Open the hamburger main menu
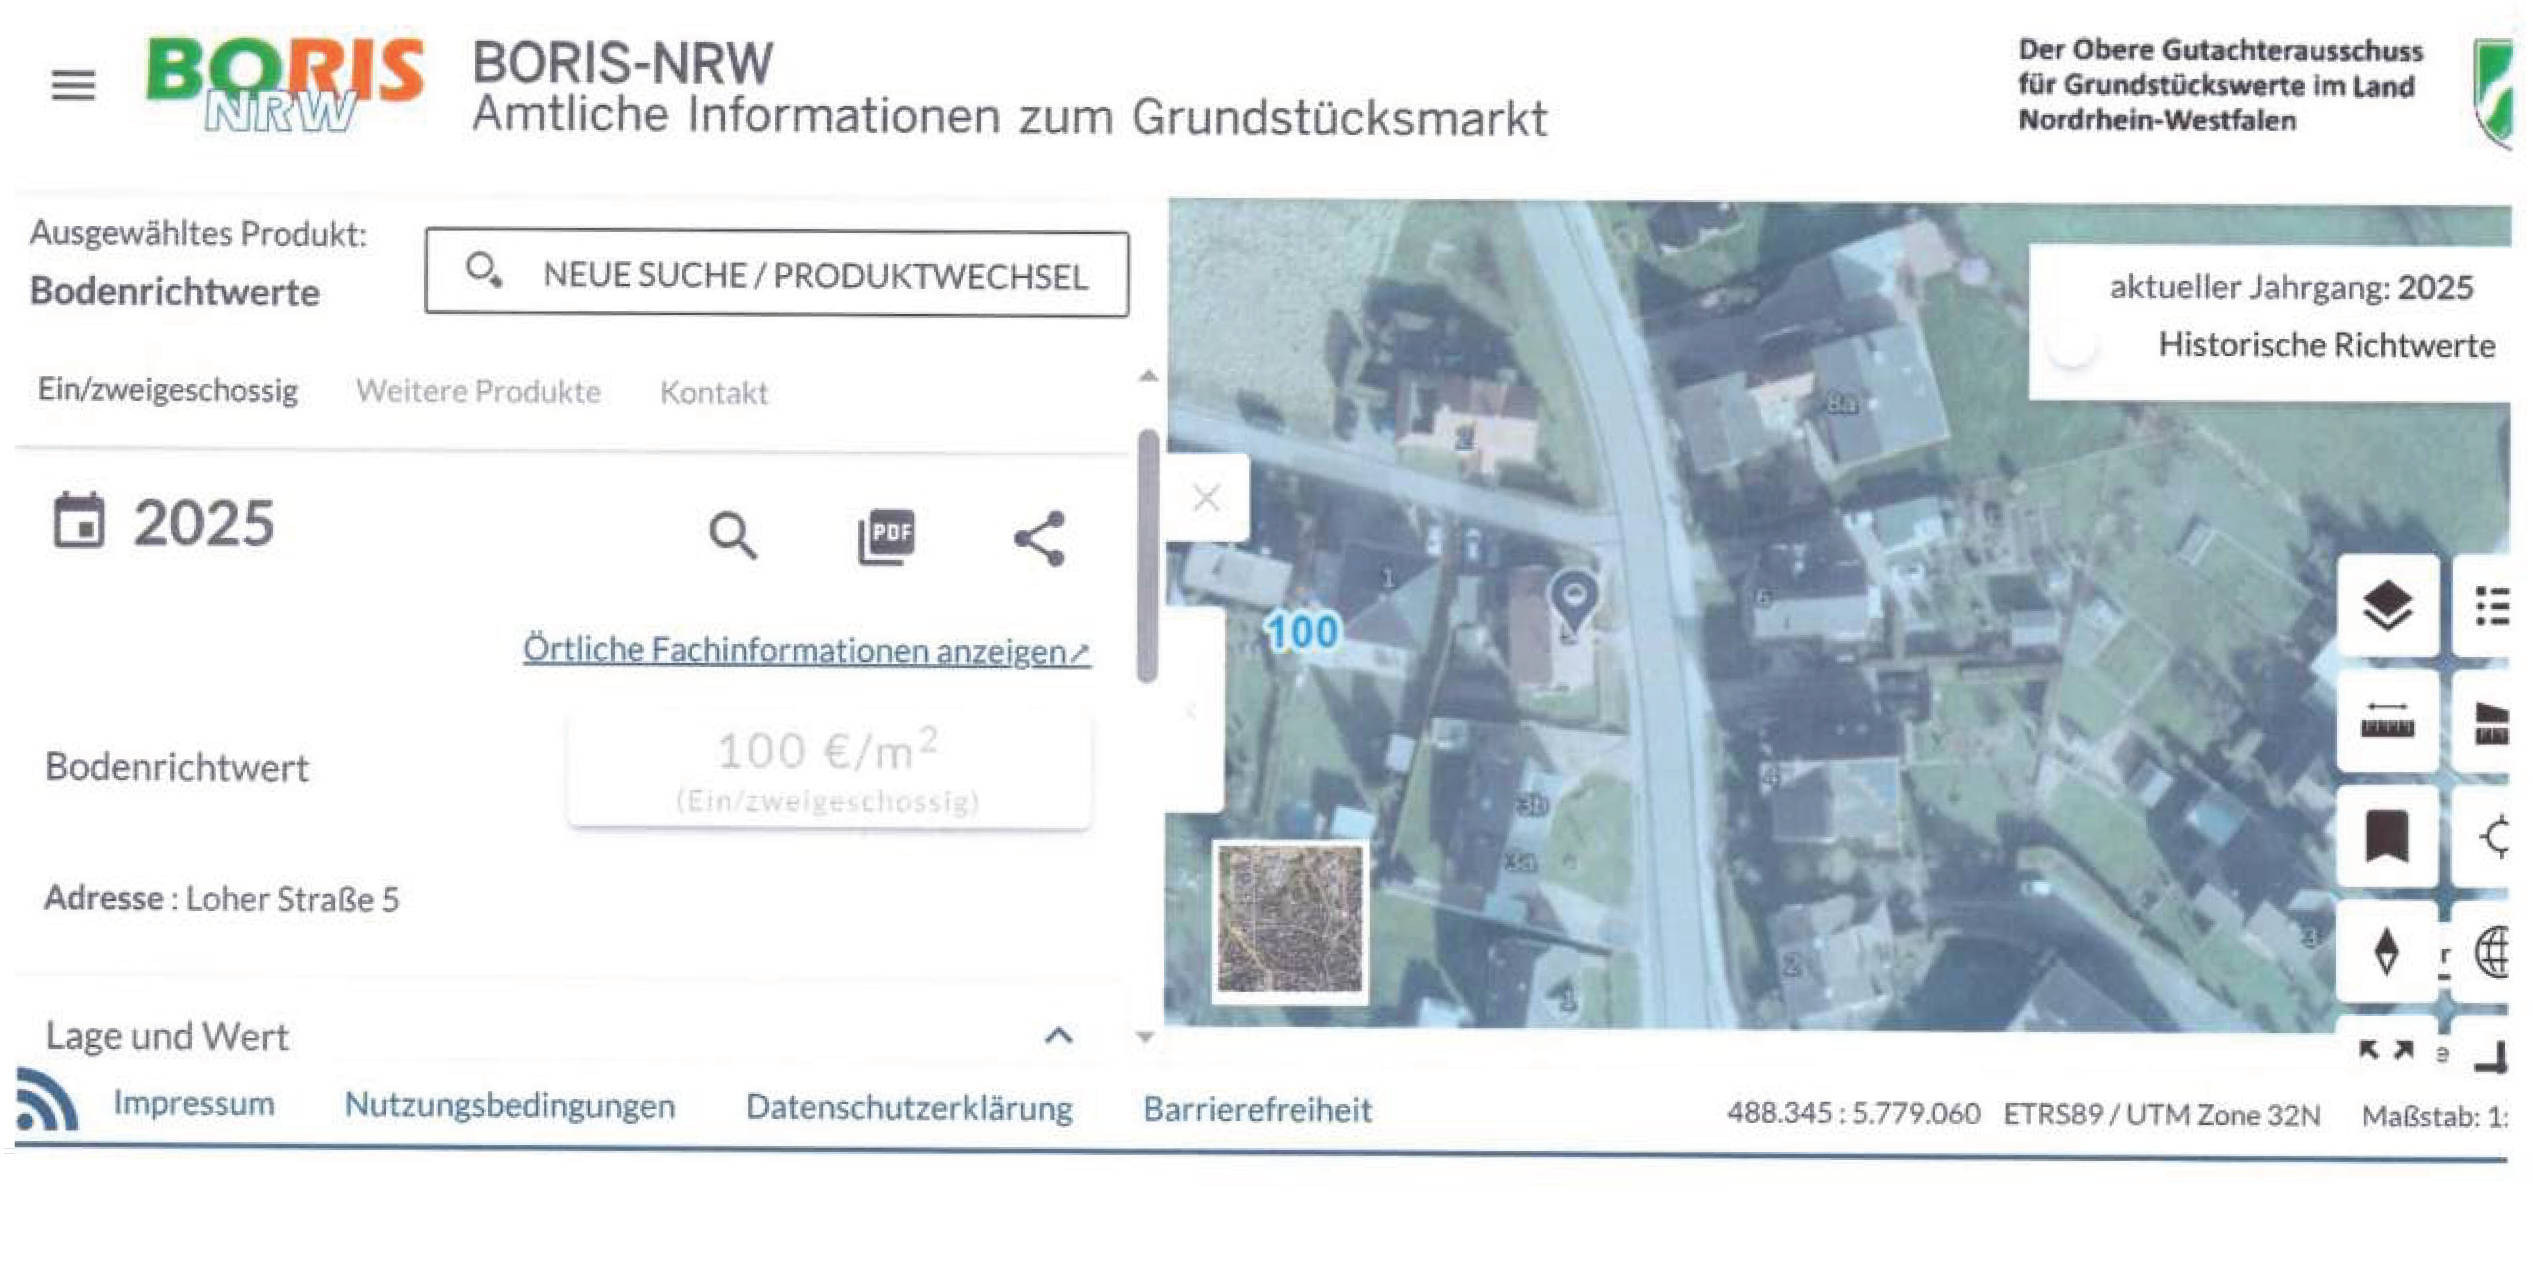 pyautogui.click(x=73, y=85)
